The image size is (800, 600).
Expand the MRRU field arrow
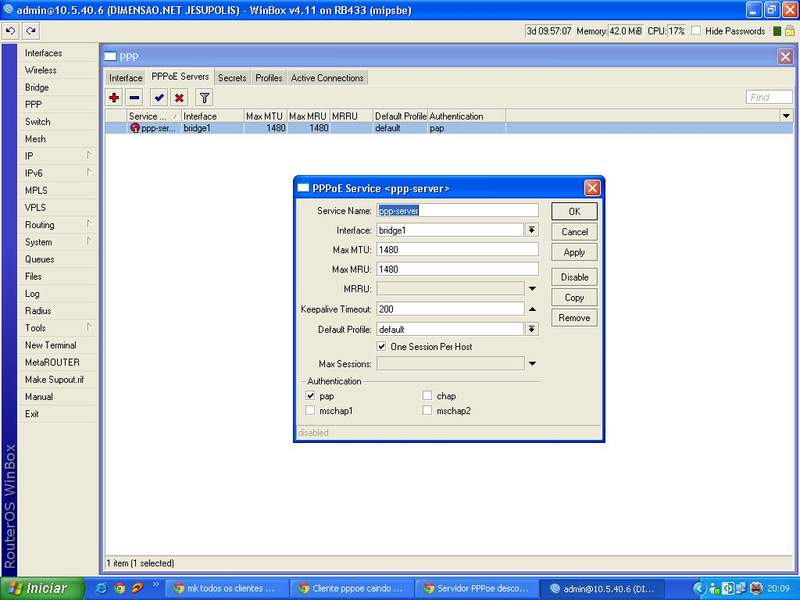pyautogui.click(x=532, y=289)
